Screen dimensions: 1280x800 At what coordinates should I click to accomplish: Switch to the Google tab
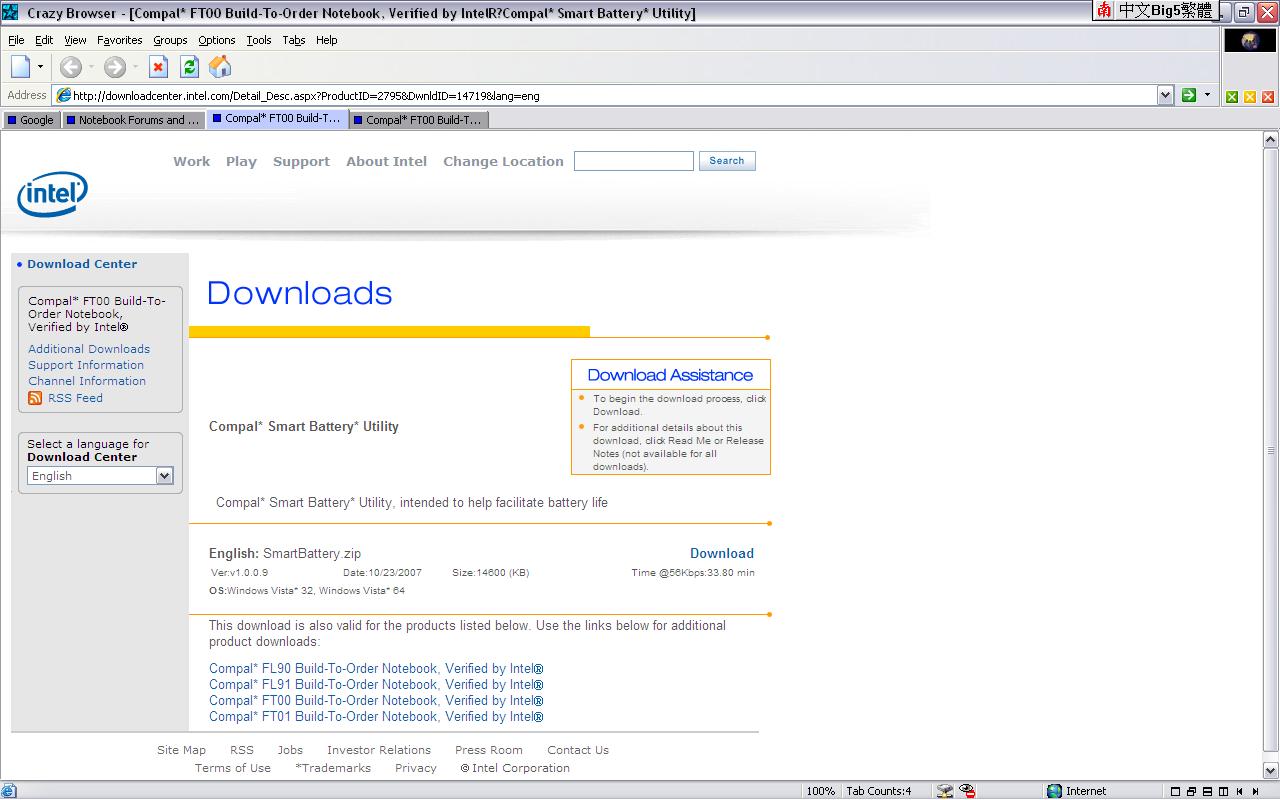31,120
